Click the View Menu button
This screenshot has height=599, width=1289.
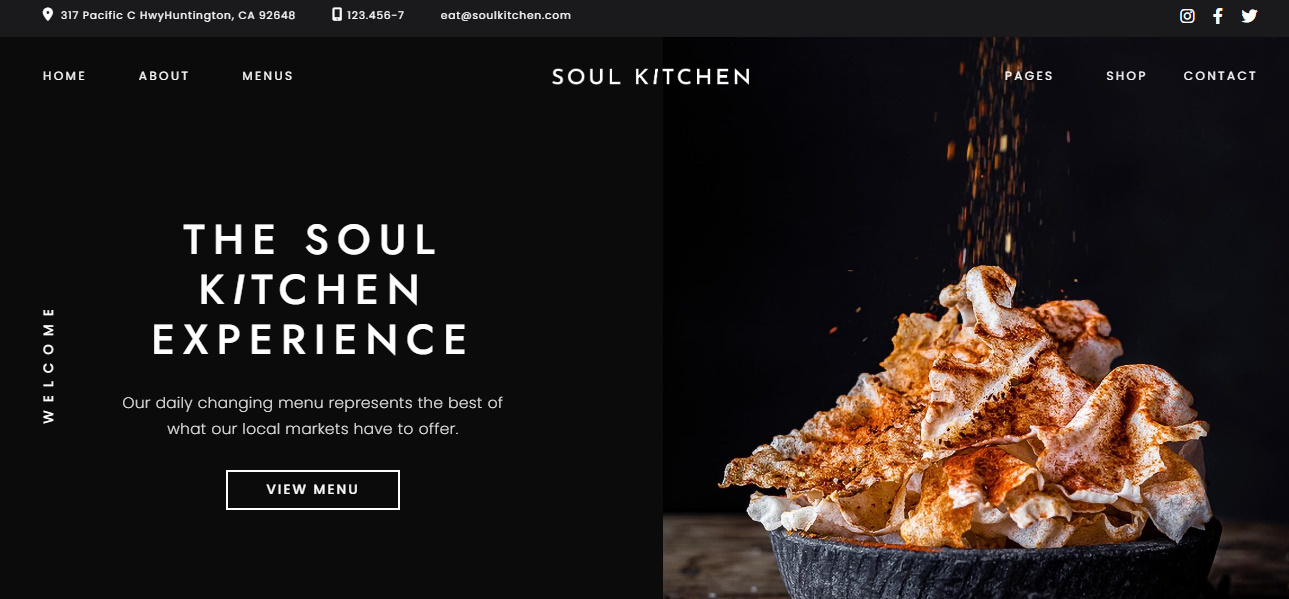(x=313, y=490)
